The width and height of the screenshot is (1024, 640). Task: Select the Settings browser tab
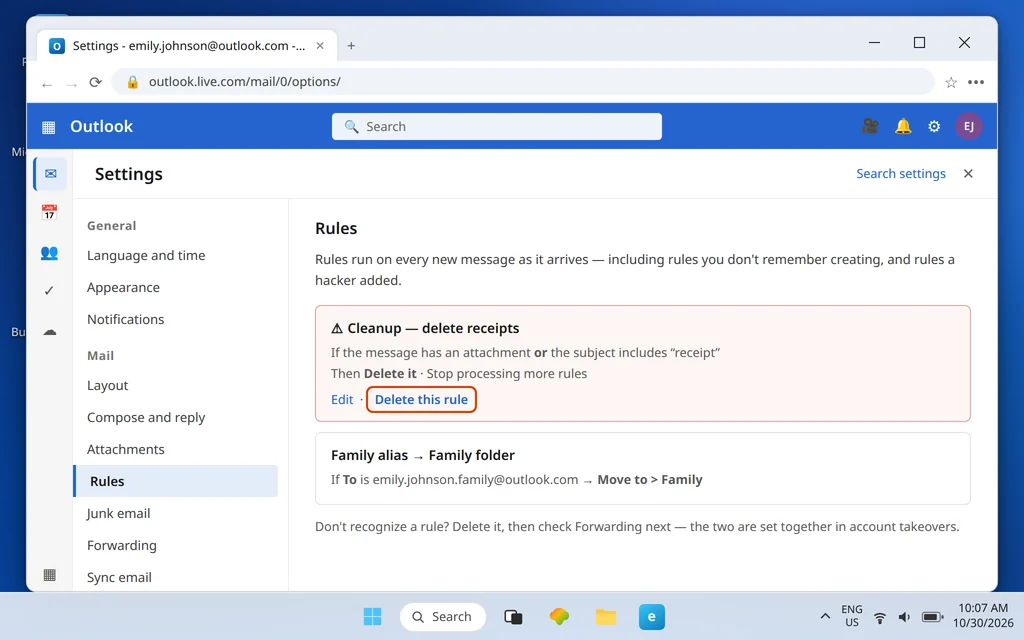click(x=187, y=46)
